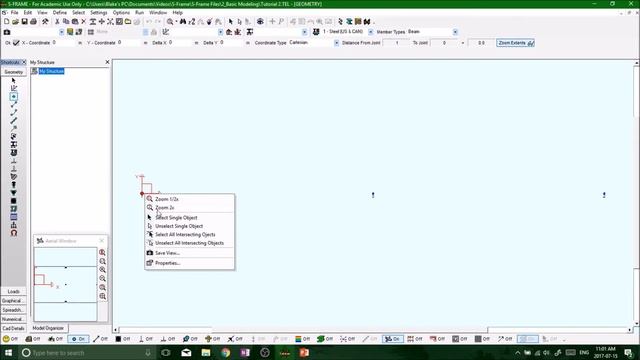Toggle the rainbow colors Off status button
640x360 pixels.
(302, 339)
